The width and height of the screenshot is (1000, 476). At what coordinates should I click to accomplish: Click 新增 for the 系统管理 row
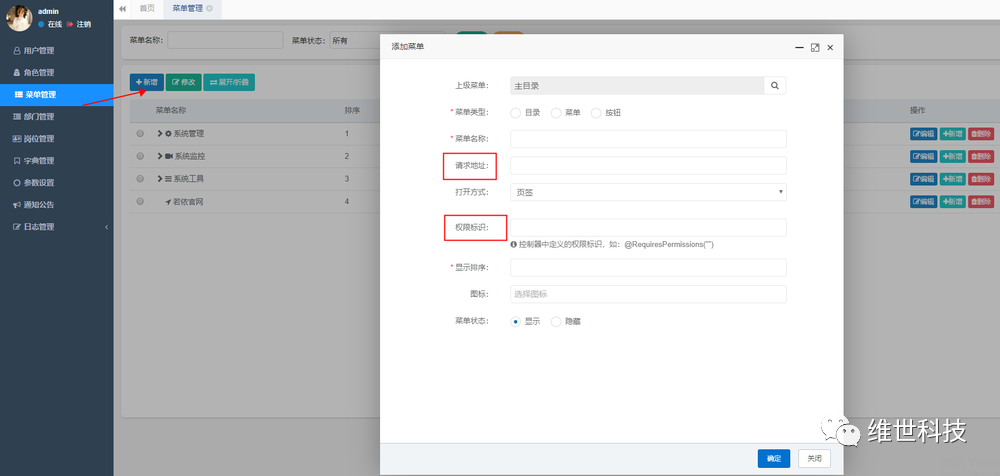(x=953, y=134)
